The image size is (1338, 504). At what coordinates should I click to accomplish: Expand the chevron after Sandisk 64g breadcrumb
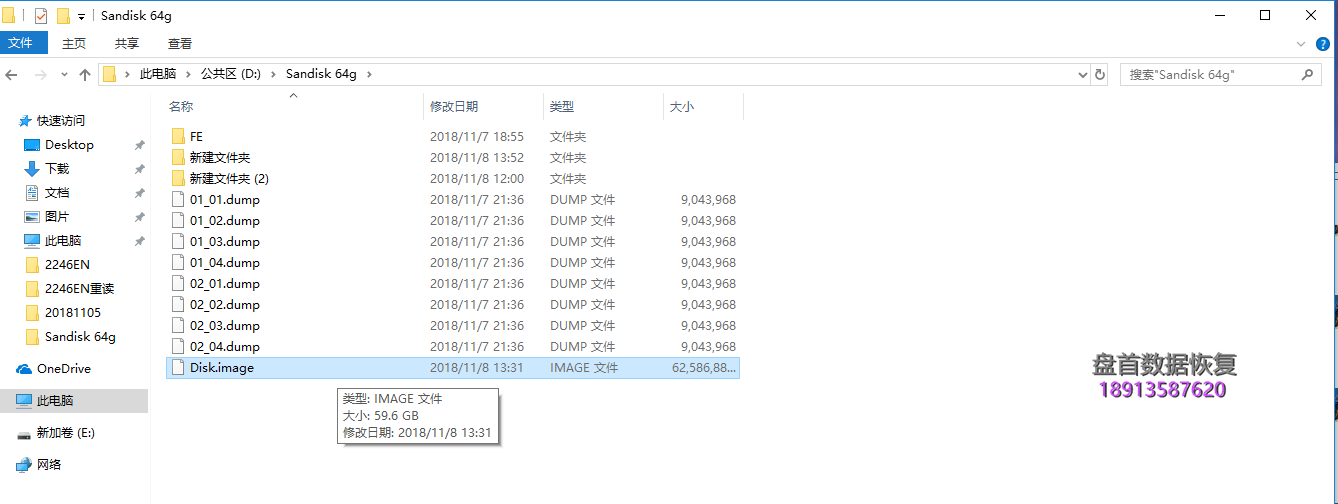coord(368,75)
